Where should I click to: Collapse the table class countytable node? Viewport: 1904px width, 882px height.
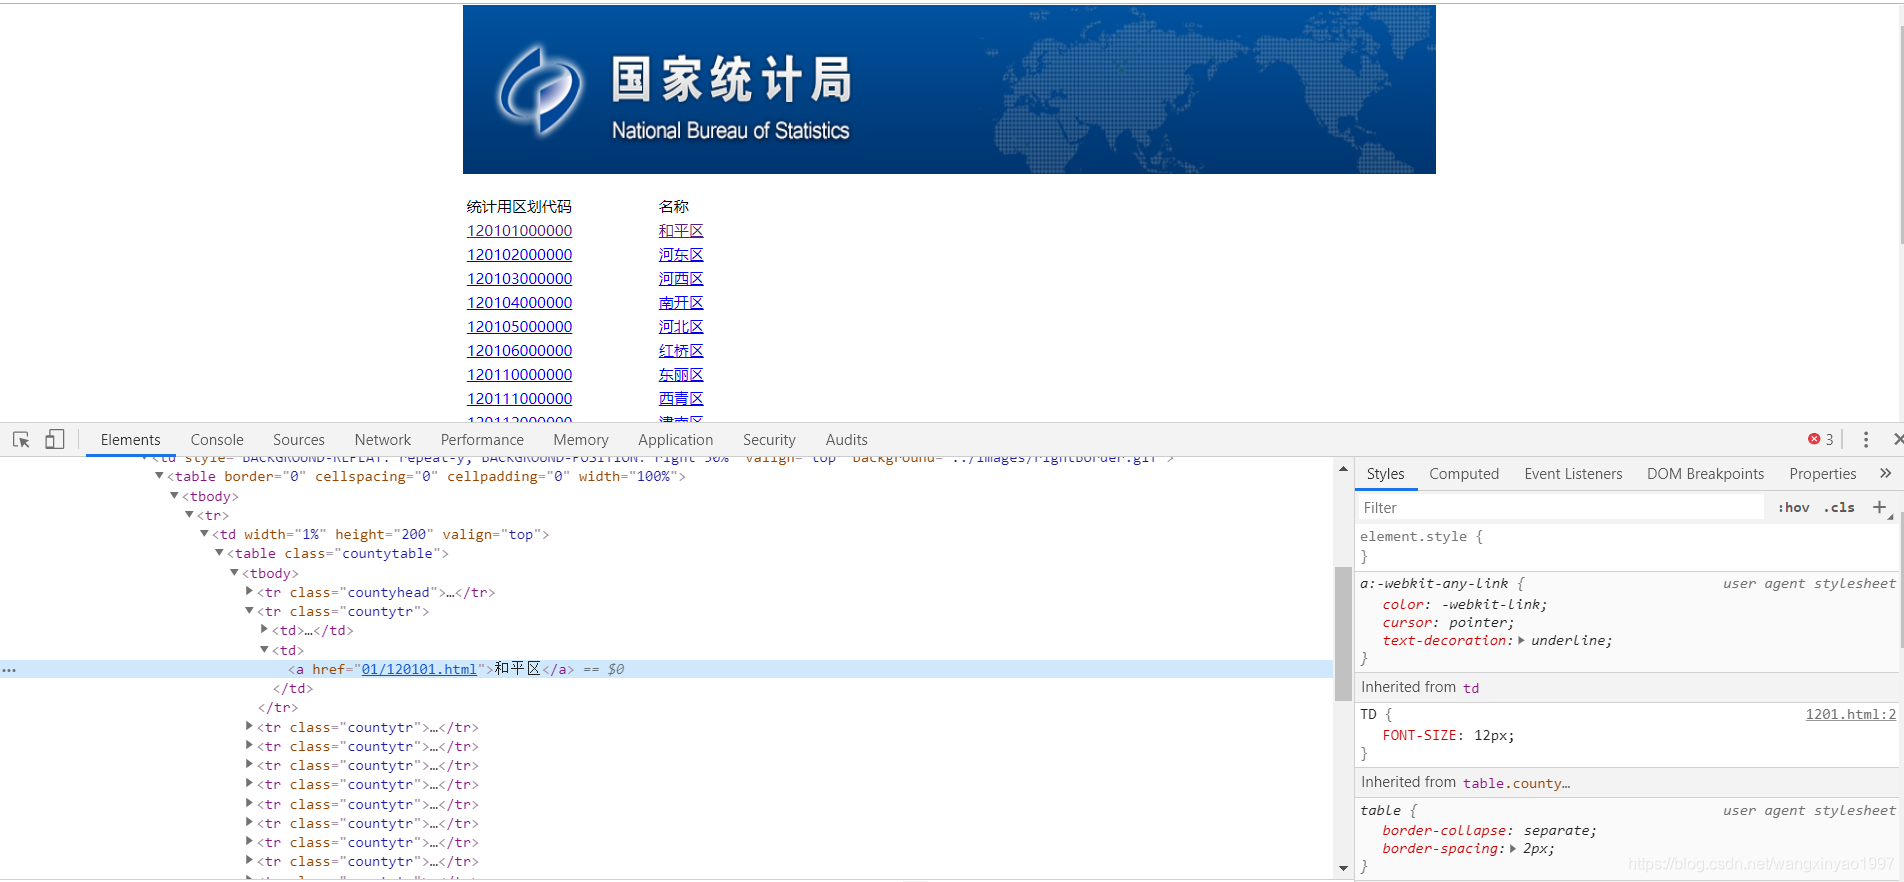[219, 553]
